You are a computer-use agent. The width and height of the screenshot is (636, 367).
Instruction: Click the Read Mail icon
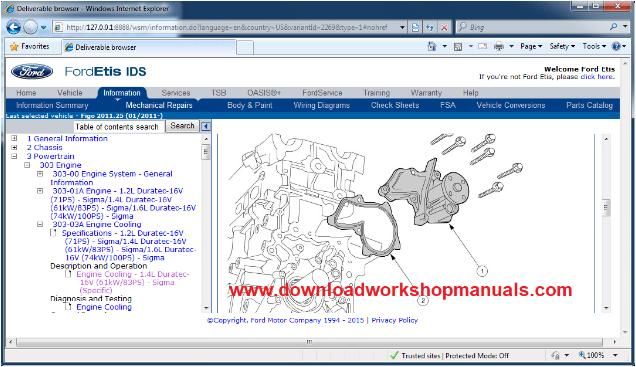coord(482,47)
